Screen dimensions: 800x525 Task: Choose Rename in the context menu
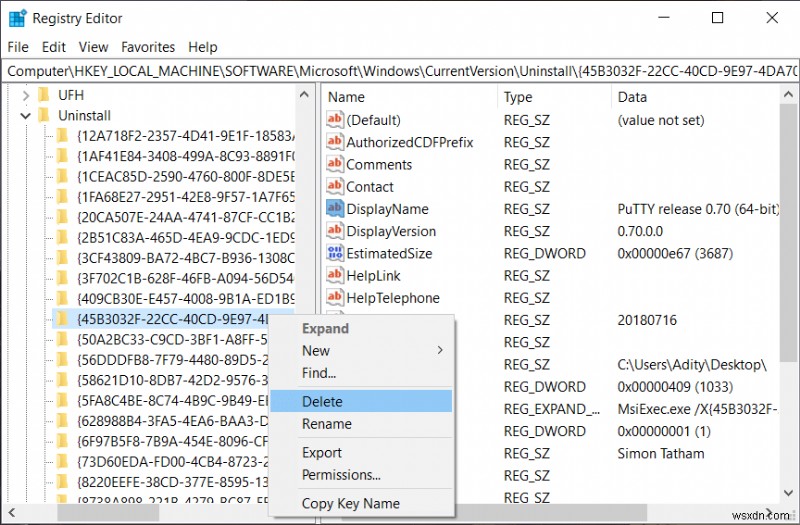(x=361, y=423)
